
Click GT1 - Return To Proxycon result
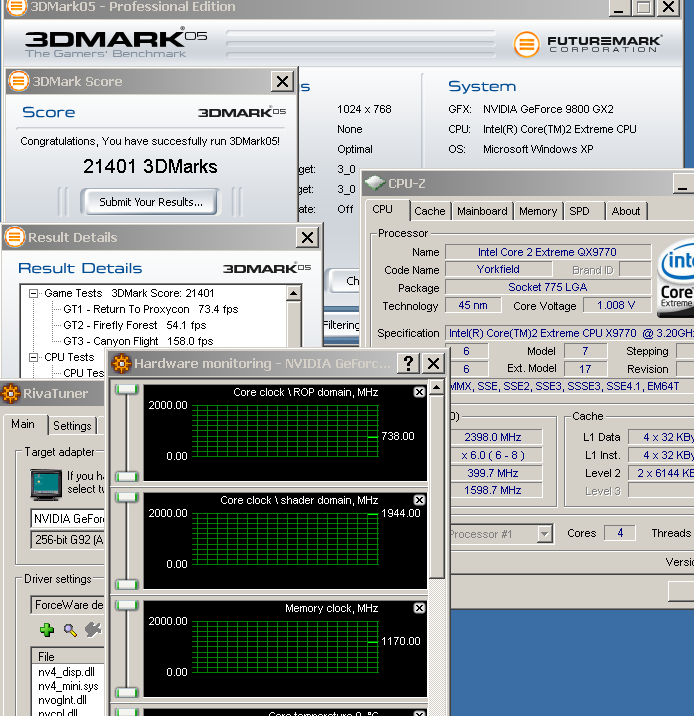point(151,309)
